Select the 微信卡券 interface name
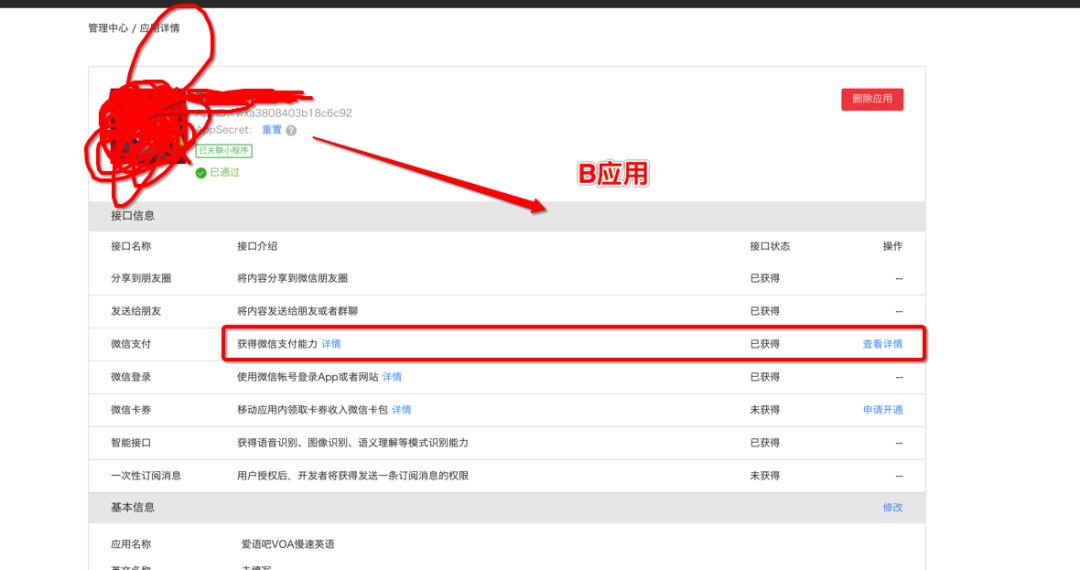 [x=131, y=410]
